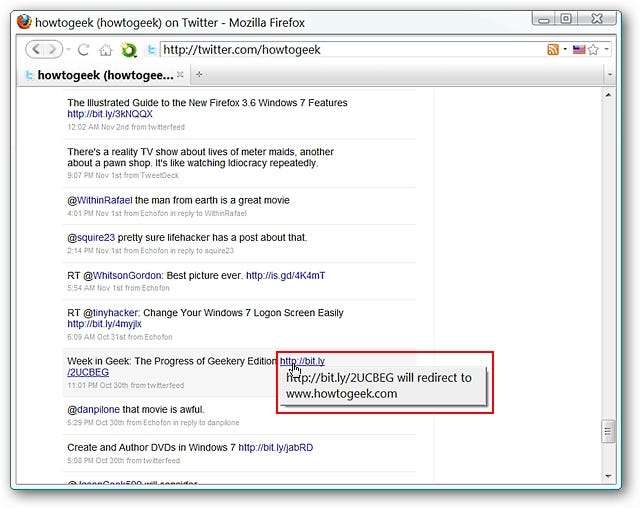The width and height of the screenshot is (640, 508).
Task: Click the Twitter site favicon in the address bar
Action: click(x=152, y=50)
